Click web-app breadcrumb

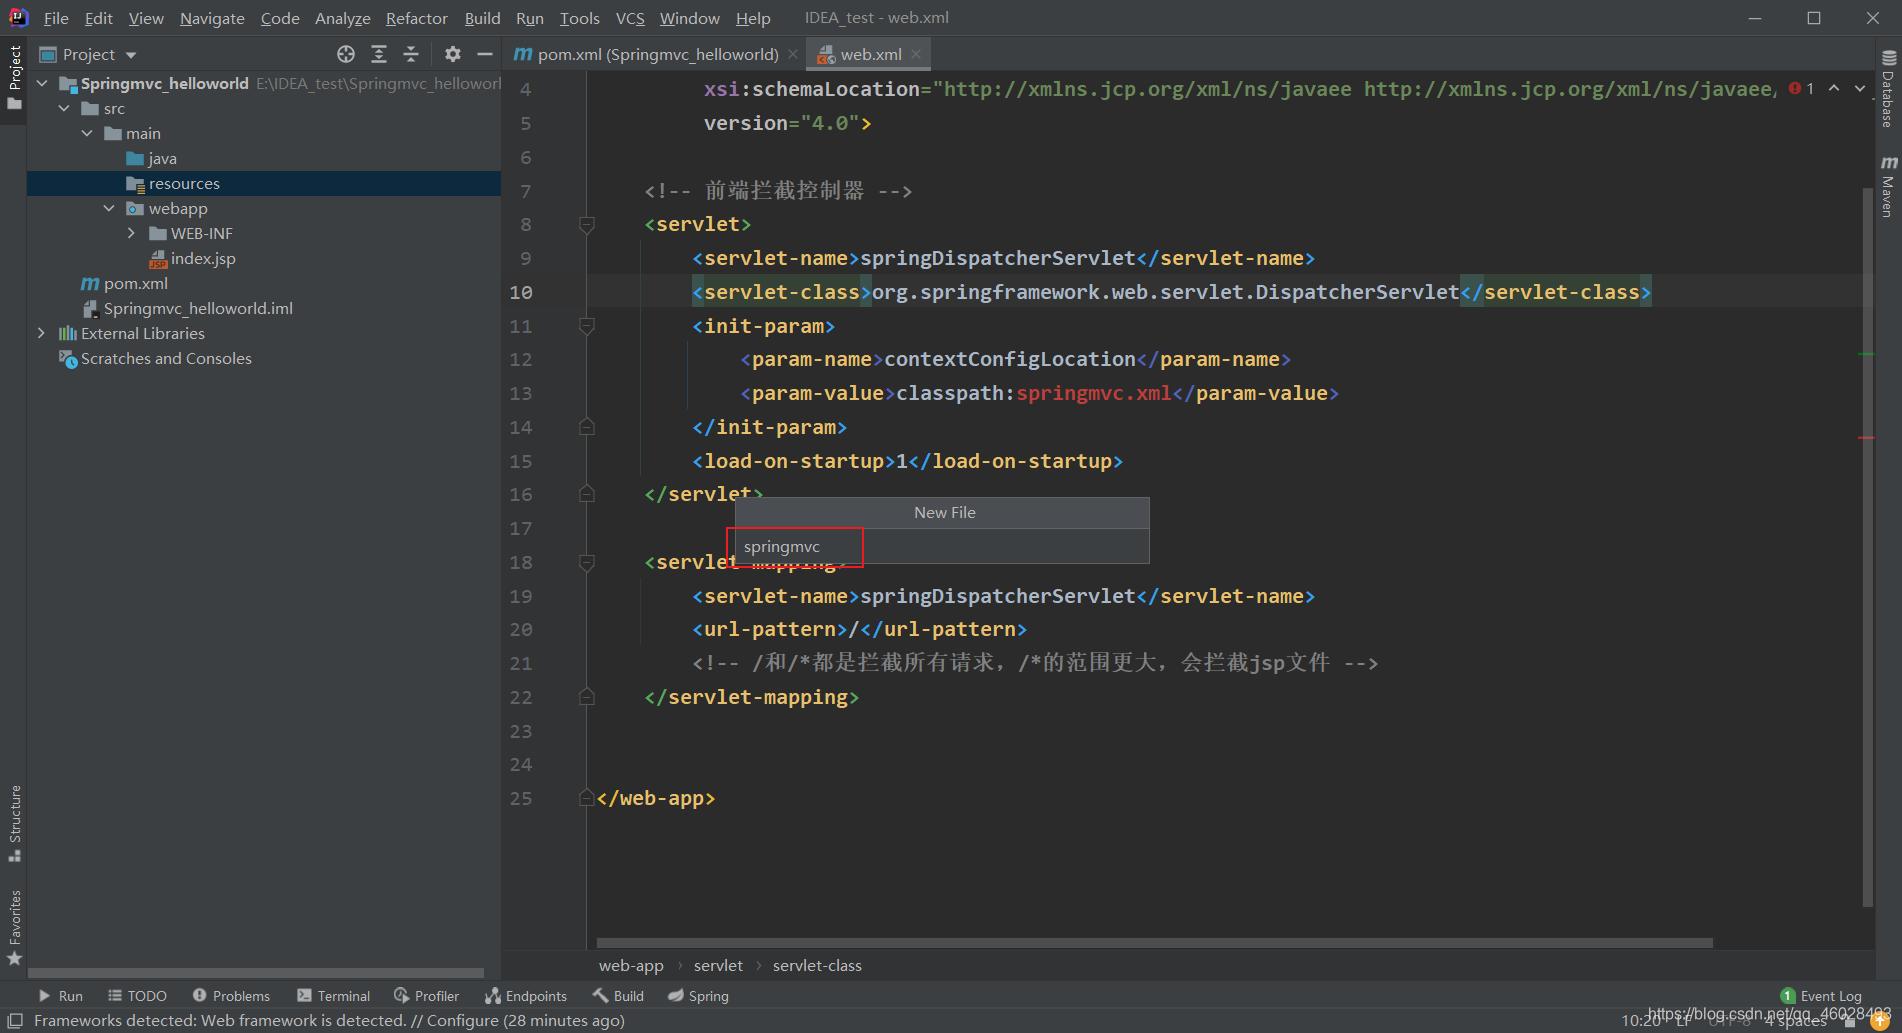[631, 965]
